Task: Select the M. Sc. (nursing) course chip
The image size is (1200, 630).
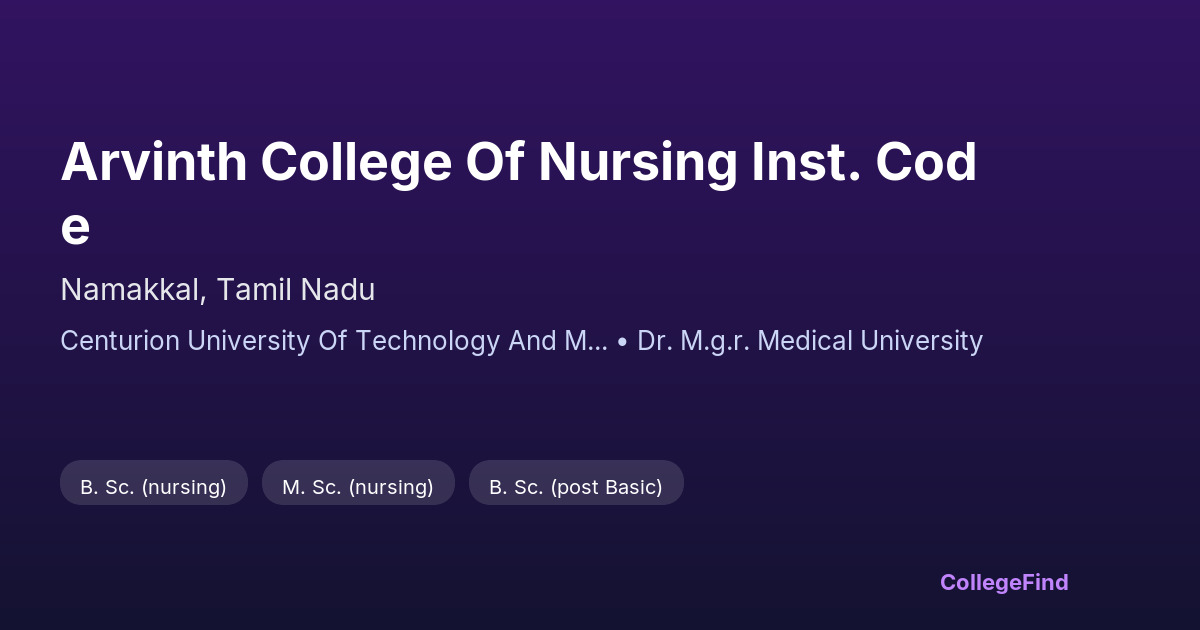Action: 358,487
